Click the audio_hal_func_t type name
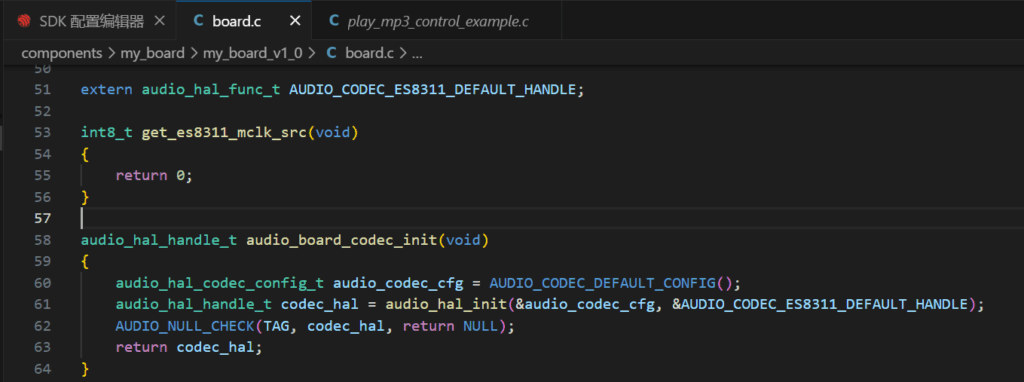 [211, 89]
